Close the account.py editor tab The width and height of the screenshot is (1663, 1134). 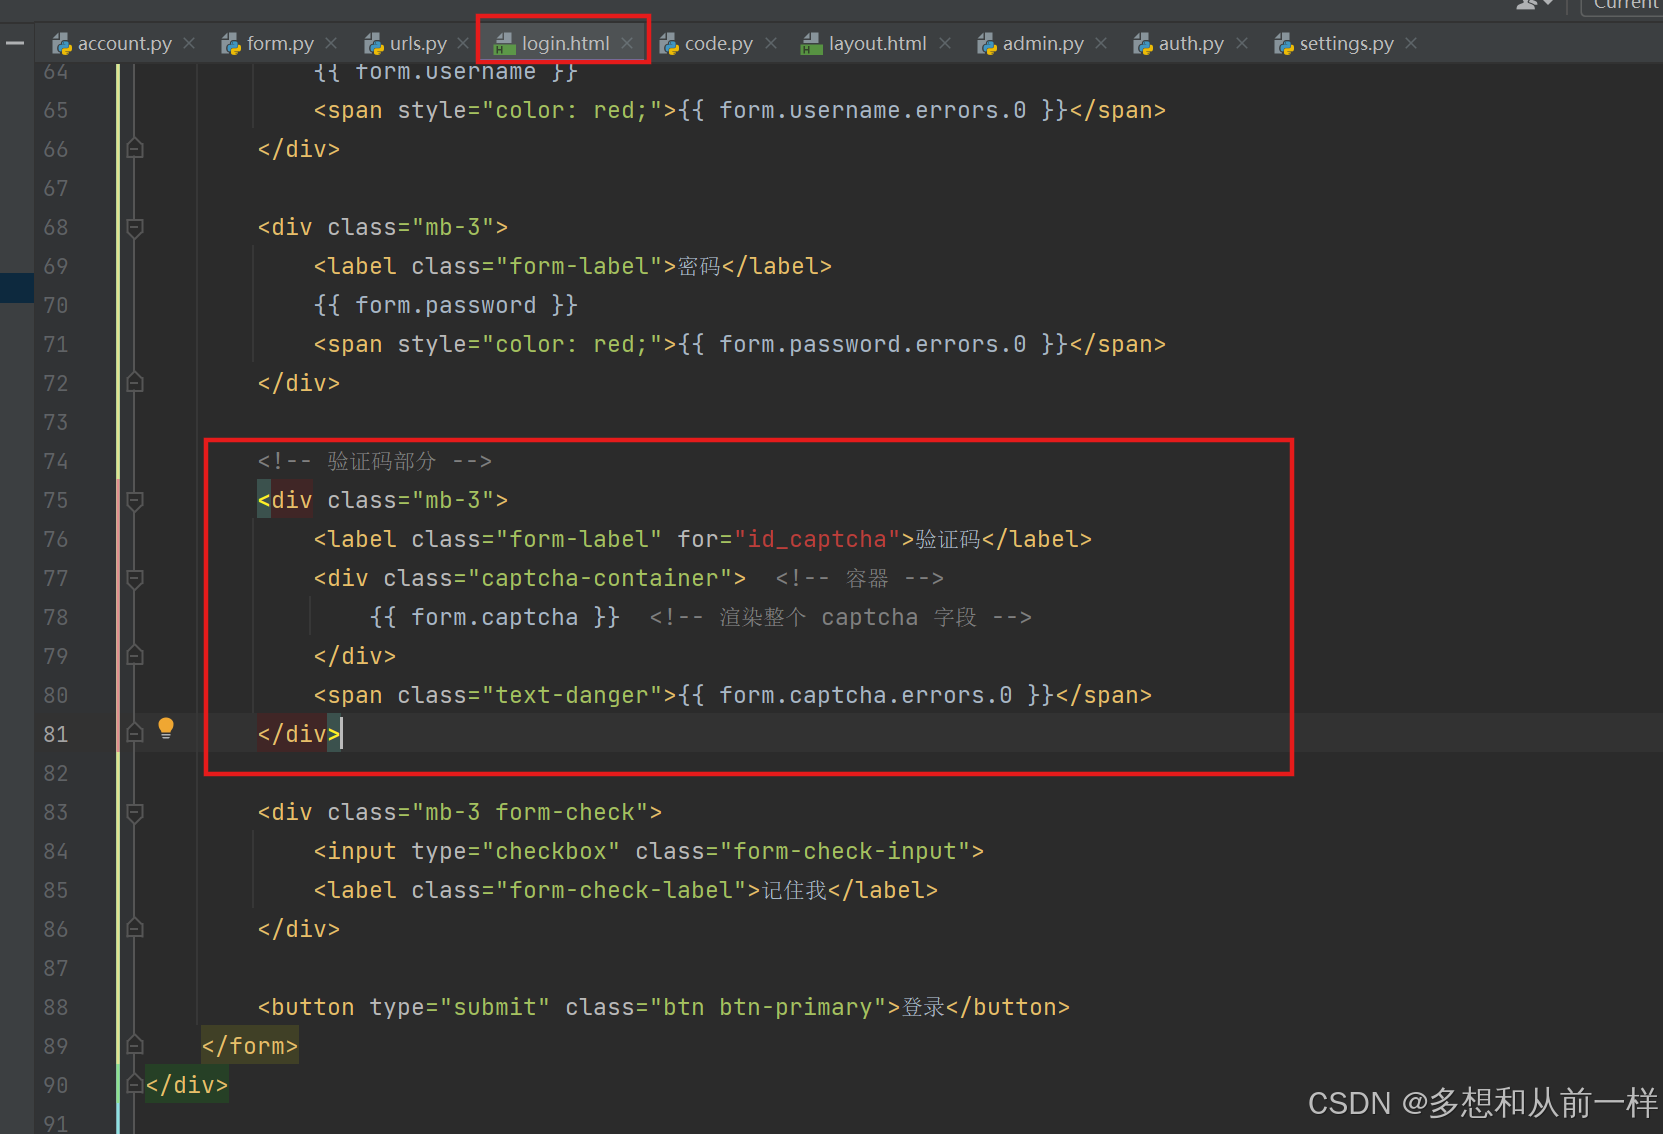point(188,43)
